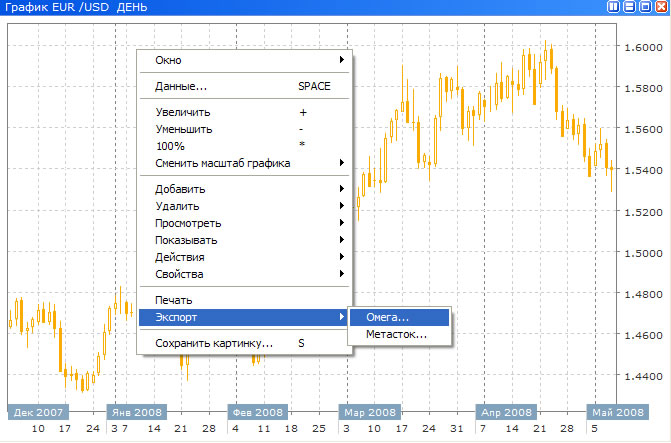
Task: Click Сохранить картинку... menu item
Action: pos(246,343)
